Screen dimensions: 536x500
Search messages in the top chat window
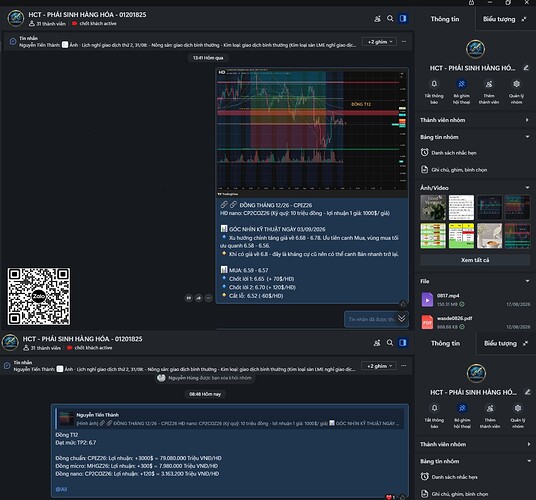pos(390,18)
